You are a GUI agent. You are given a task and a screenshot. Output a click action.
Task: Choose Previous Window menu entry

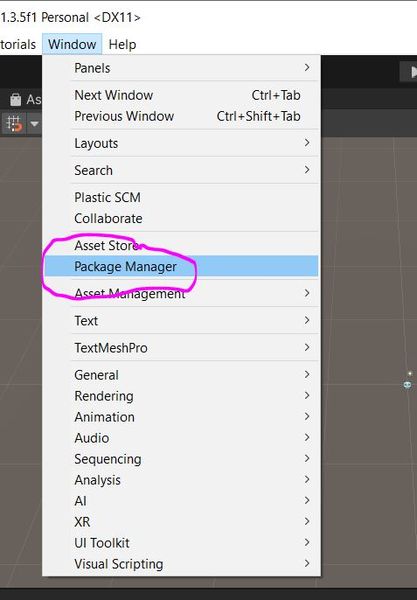tap(181, 116)
